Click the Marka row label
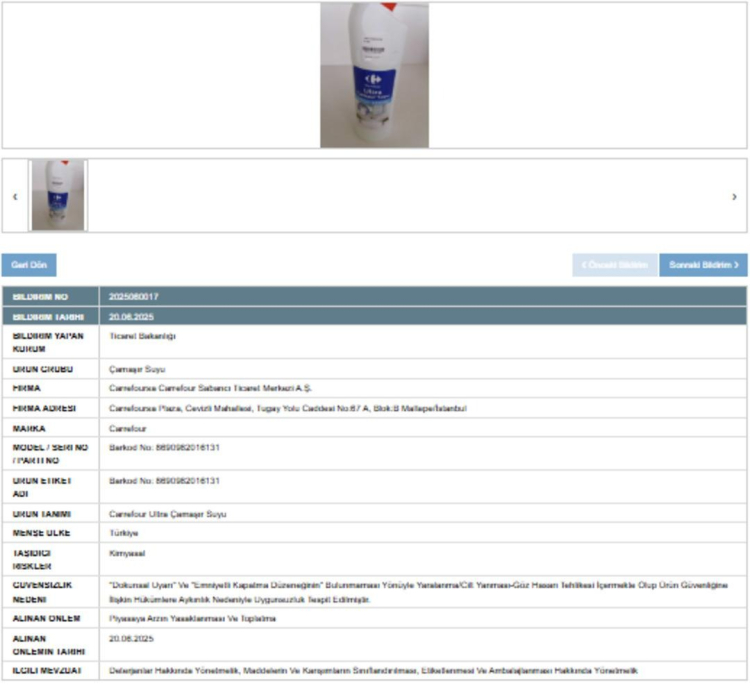Image resolution: width=750 pixels, height=688 pixels. (28, 428)
